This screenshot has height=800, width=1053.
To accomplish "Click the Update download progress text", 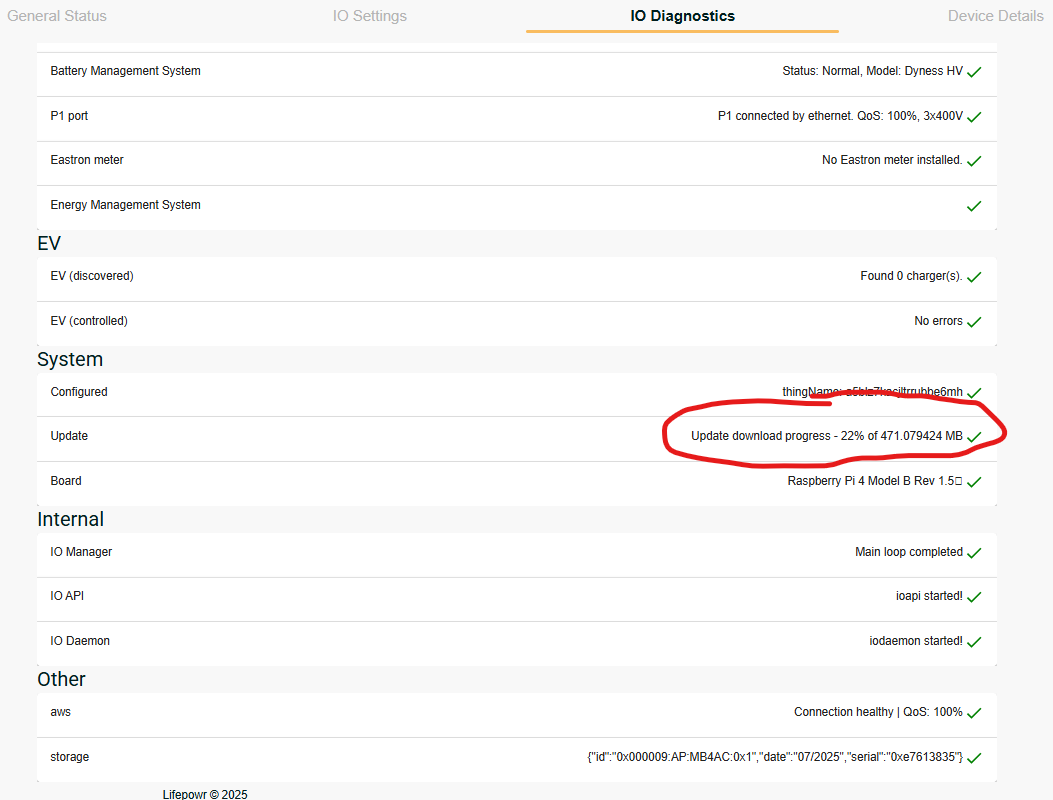I will [826, 436].
